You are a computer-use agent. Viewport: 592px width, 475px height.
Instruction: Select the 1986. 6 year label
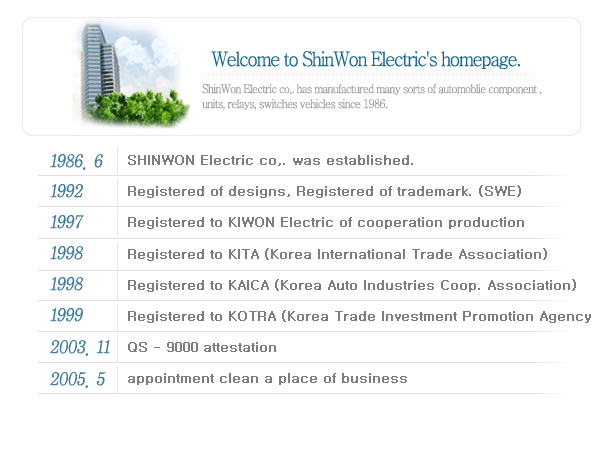[x=77, y=161]
